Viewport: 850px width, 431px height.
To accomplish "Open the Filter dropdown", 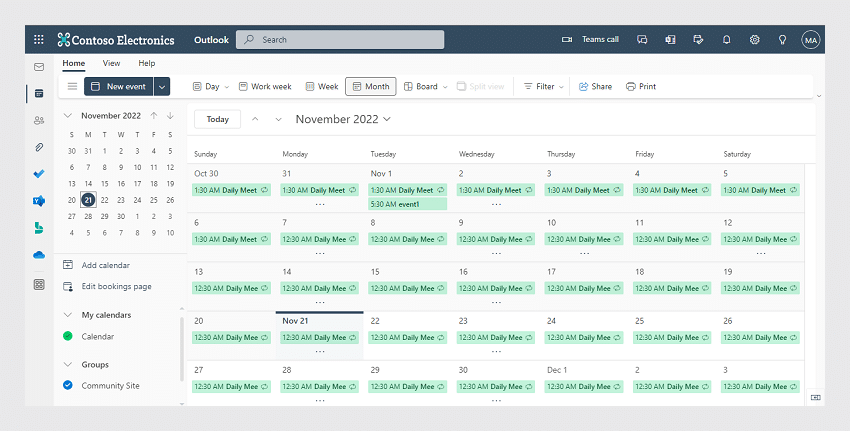I will coord(544,86).
